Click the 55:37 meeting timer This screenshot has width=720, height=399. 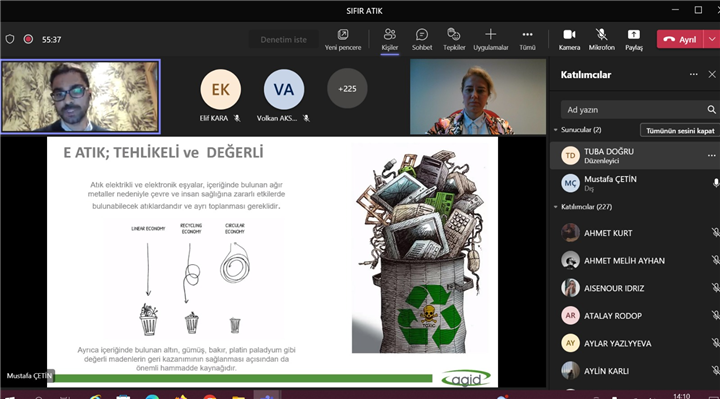point(51,39)
